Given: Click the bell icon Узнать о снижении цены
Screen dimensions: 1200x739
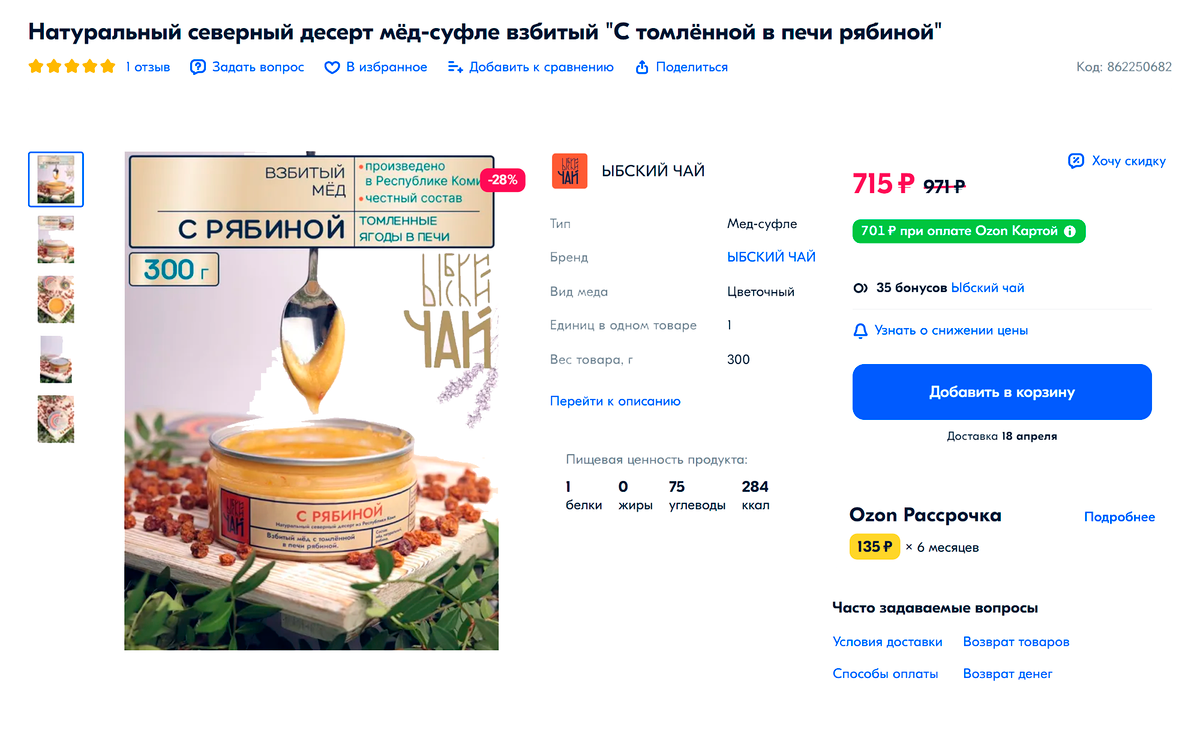Looking at the screenshot, I should point(860,330).
